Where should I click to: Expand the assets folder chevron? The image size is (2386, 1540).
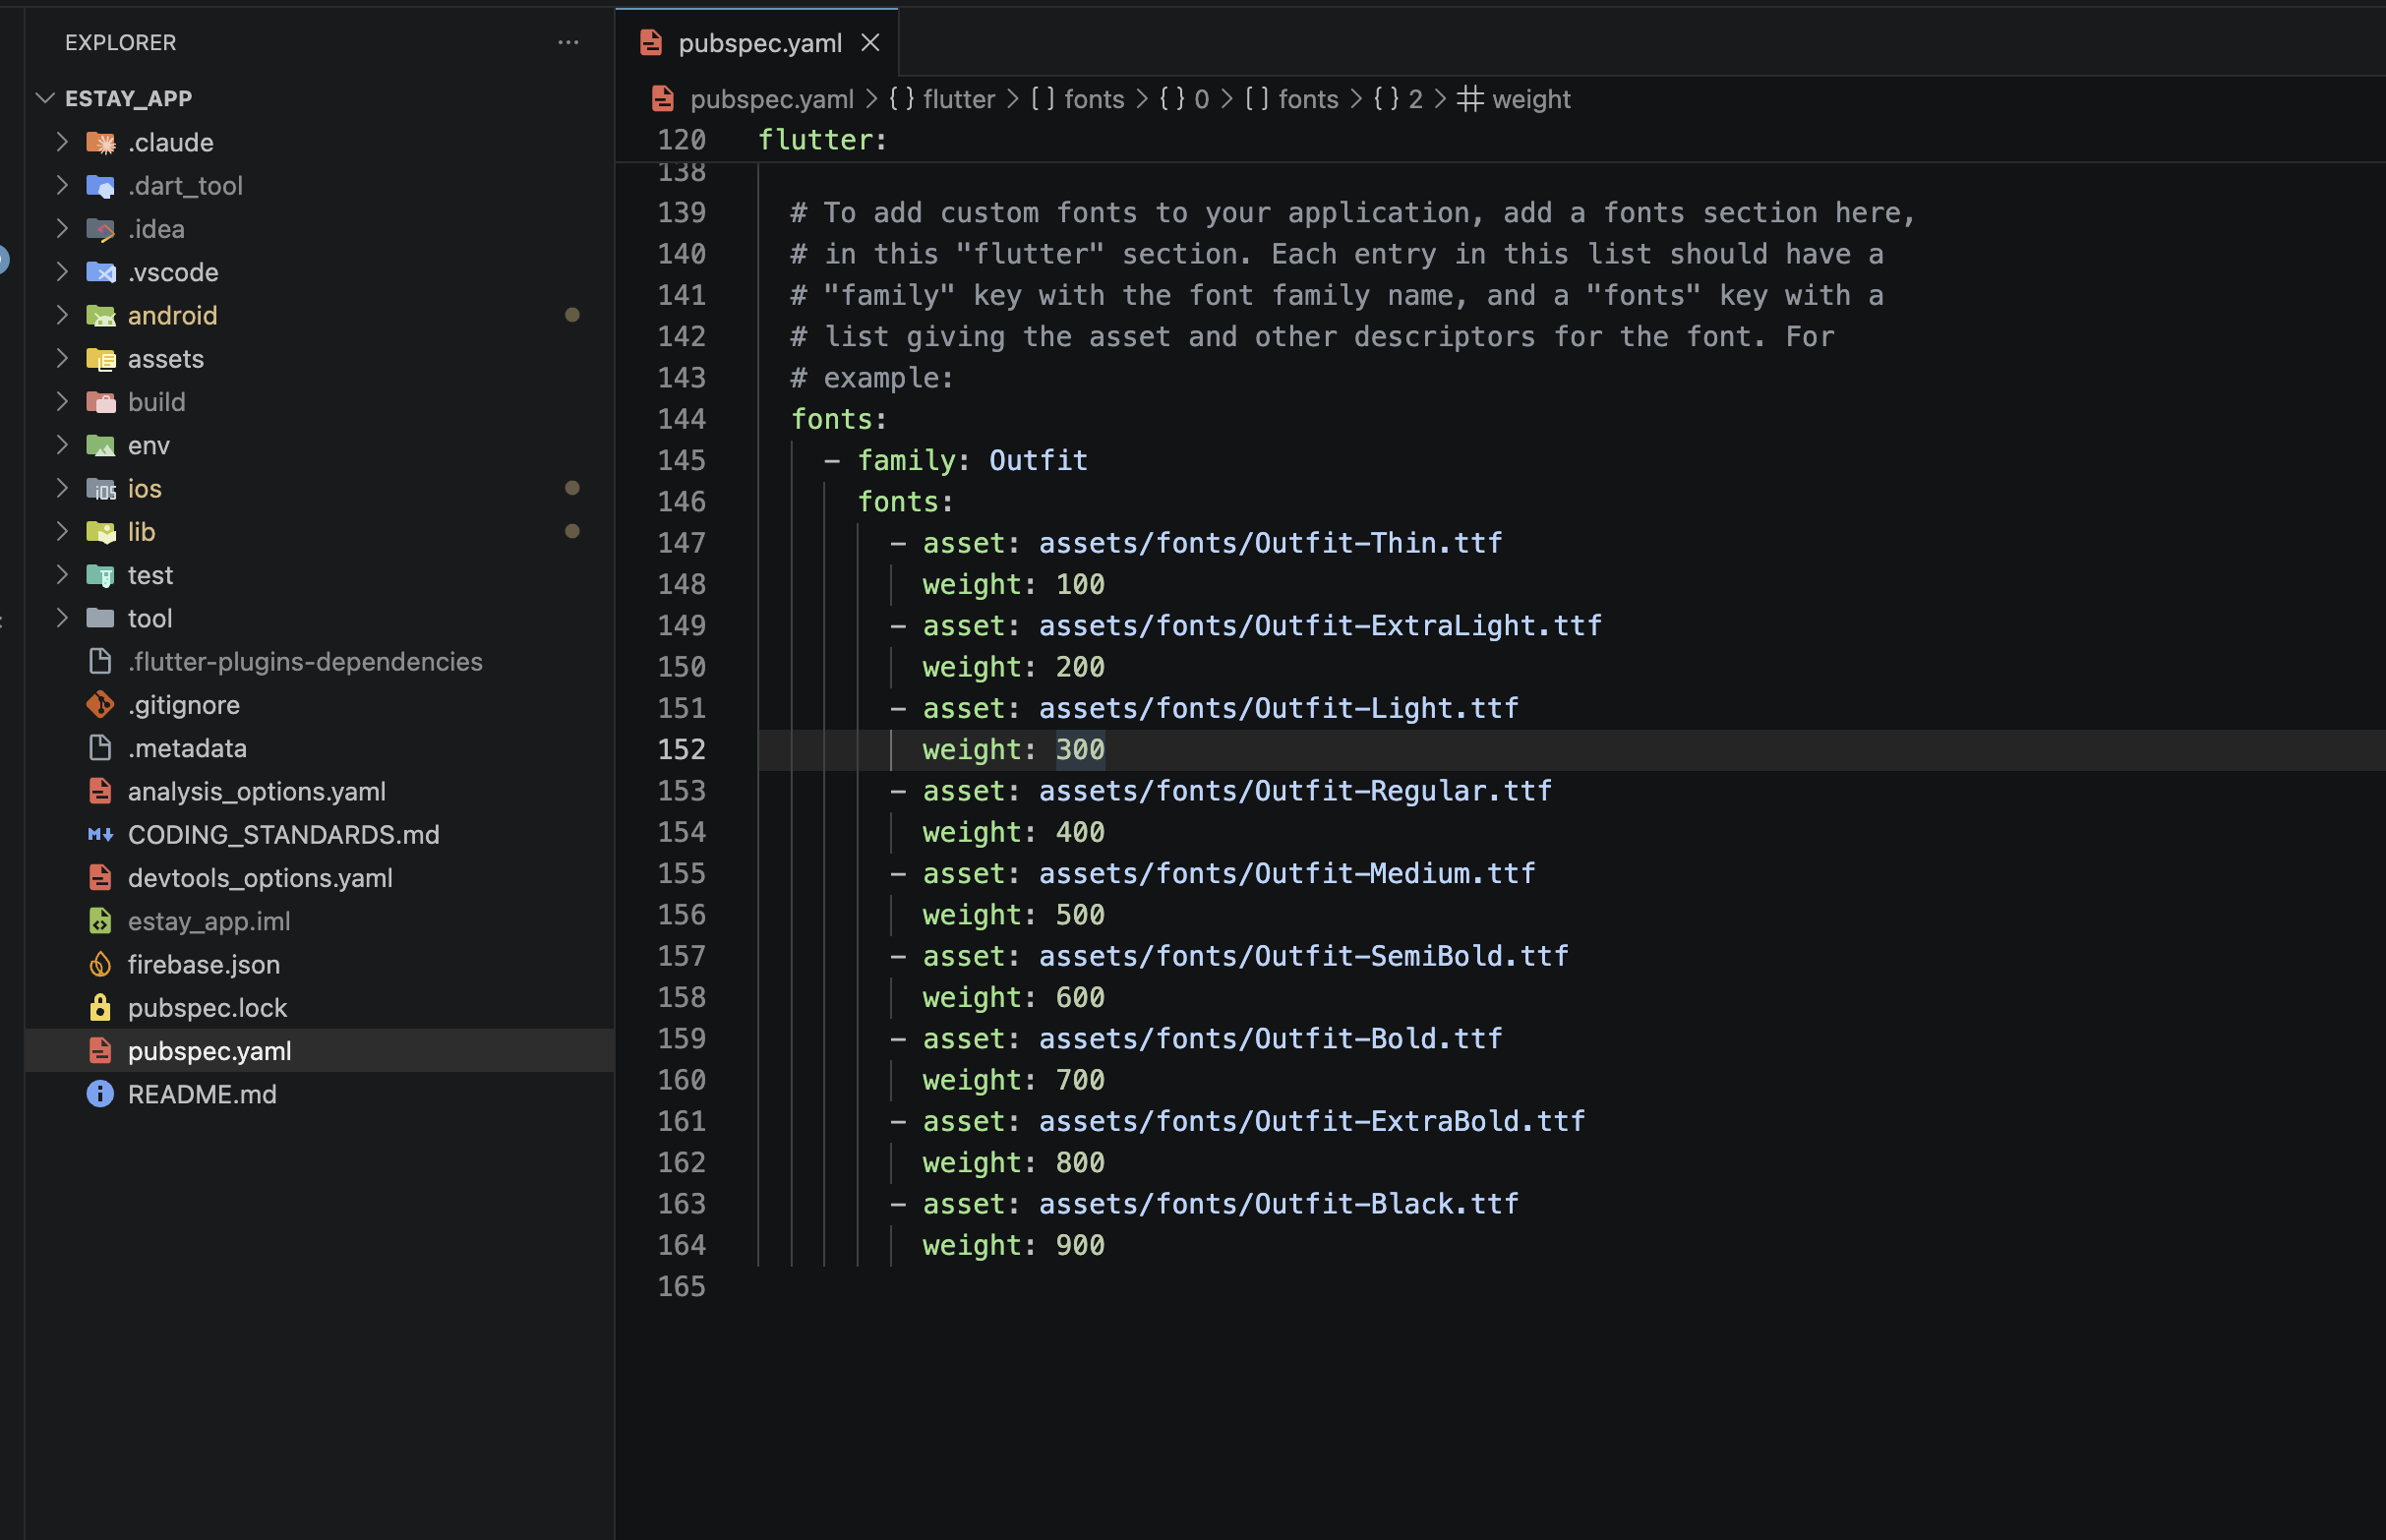62,358
